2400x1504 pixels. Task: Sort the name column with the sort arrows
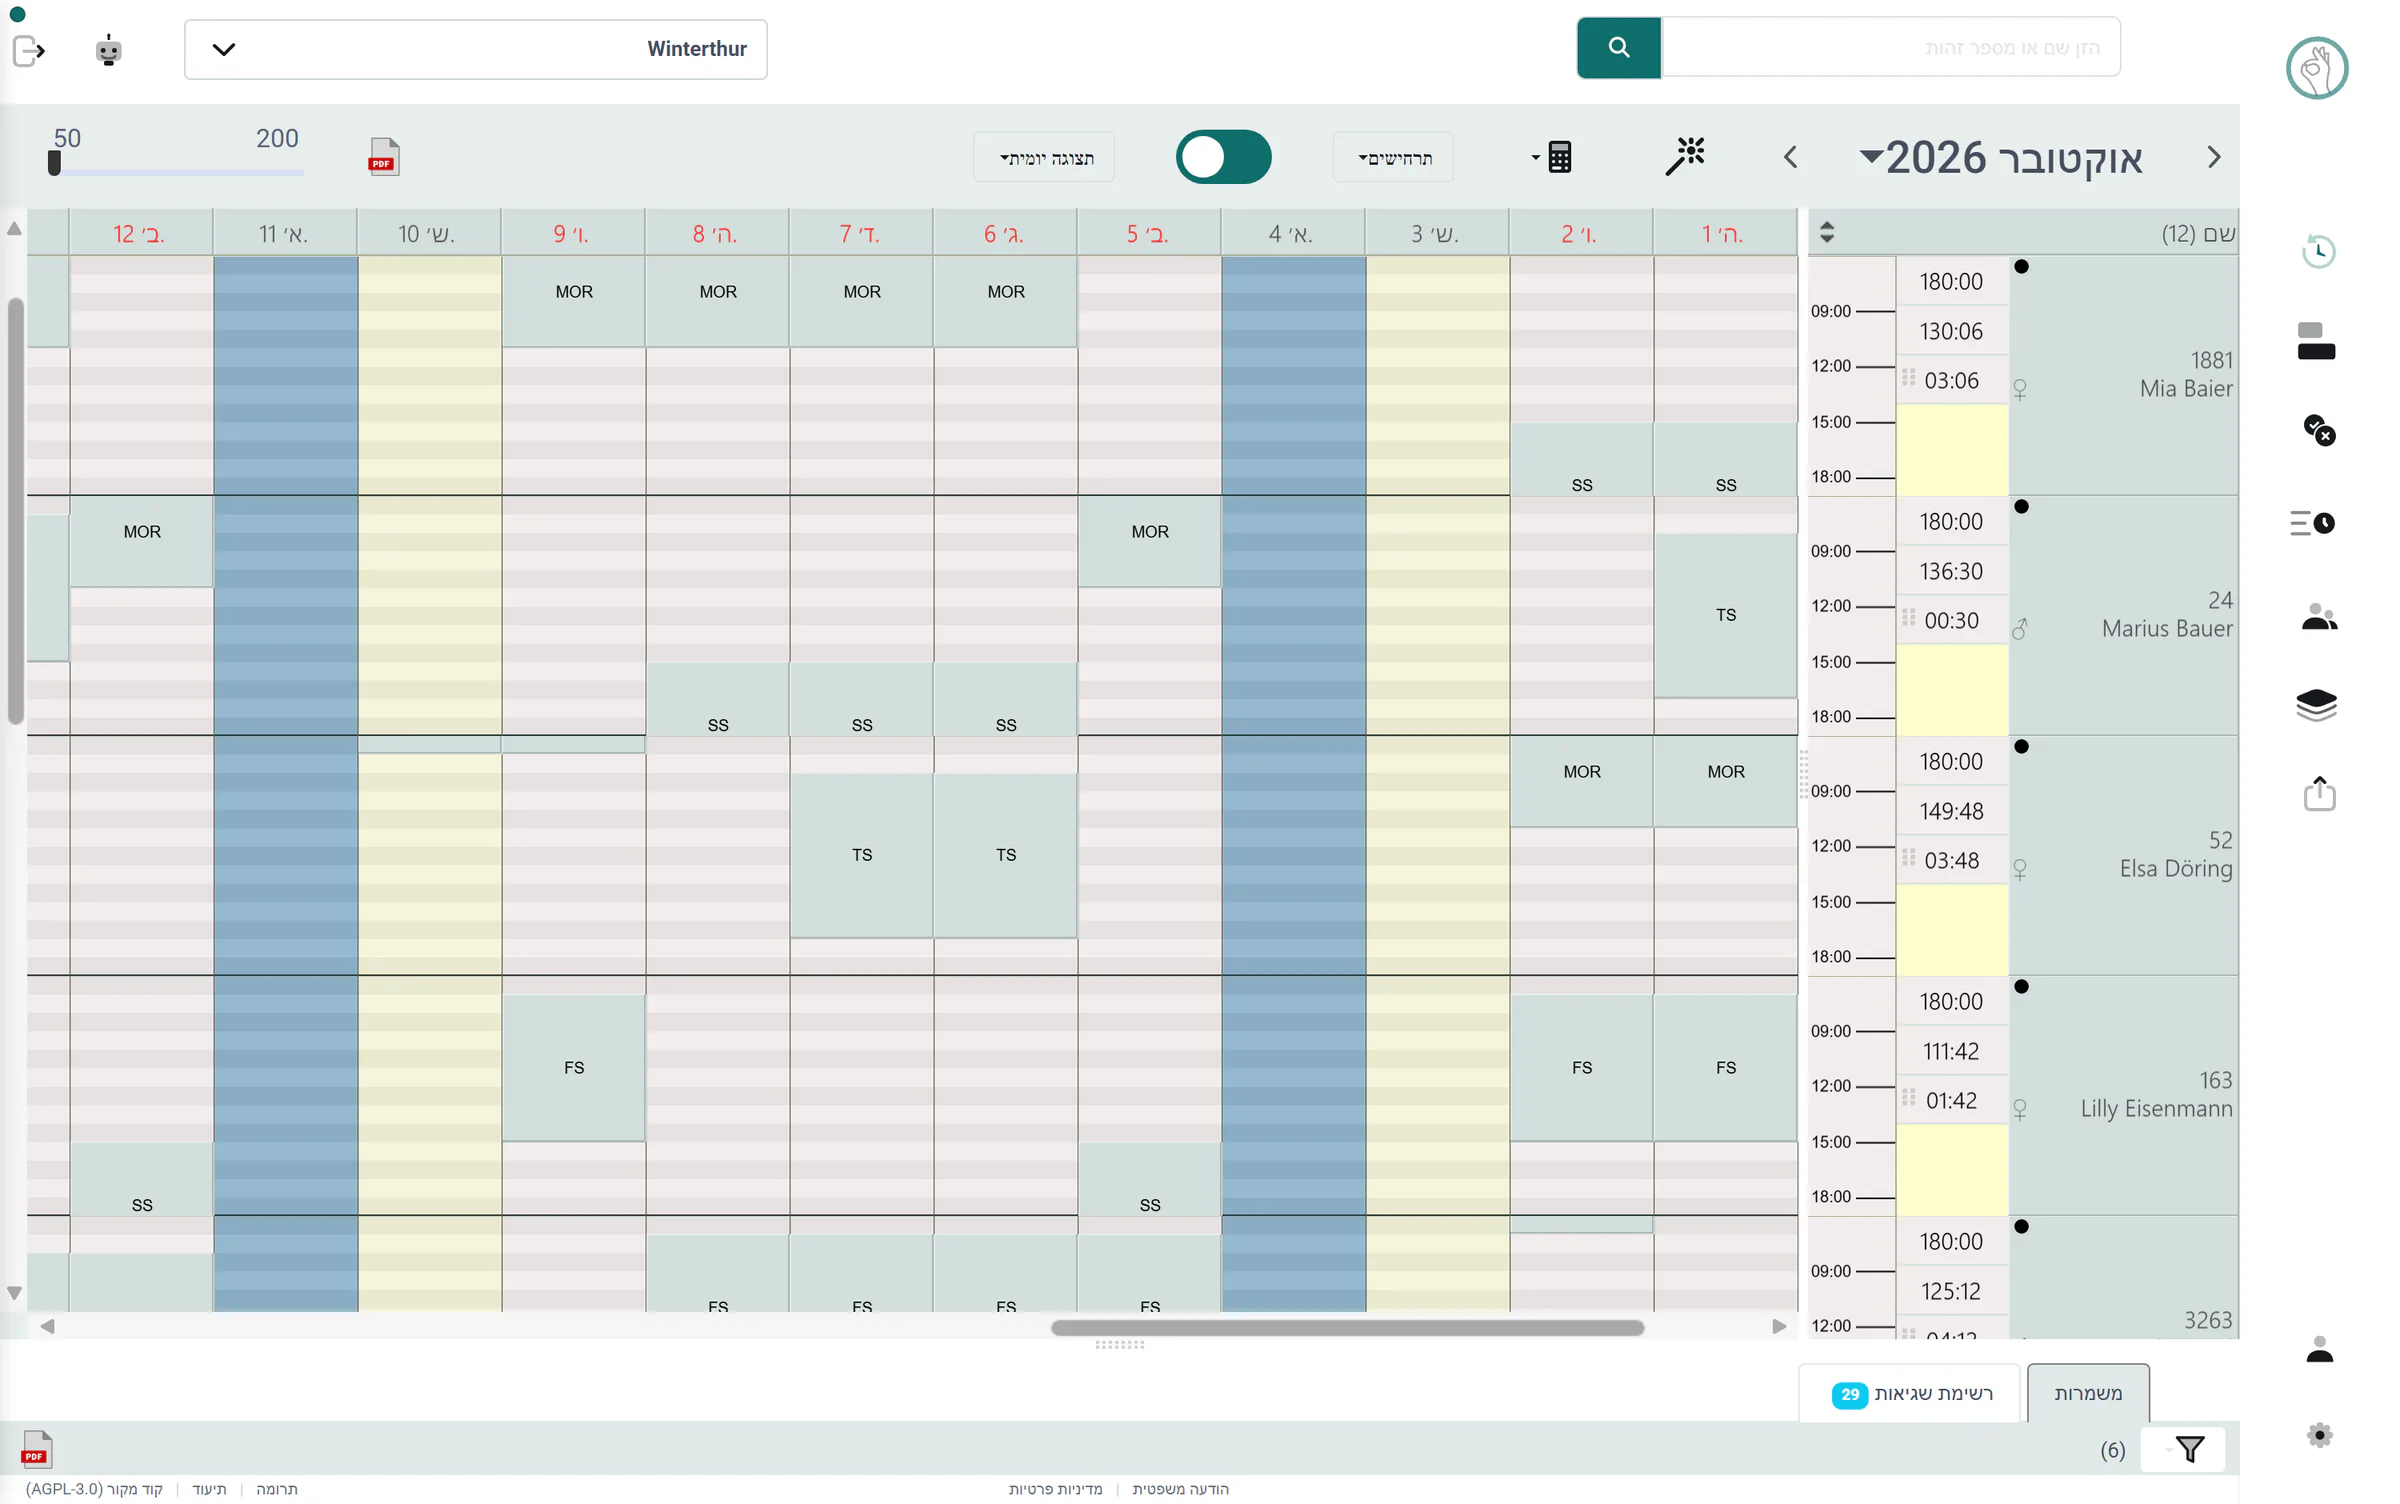pyautogui.click(x=1827, y=233)
